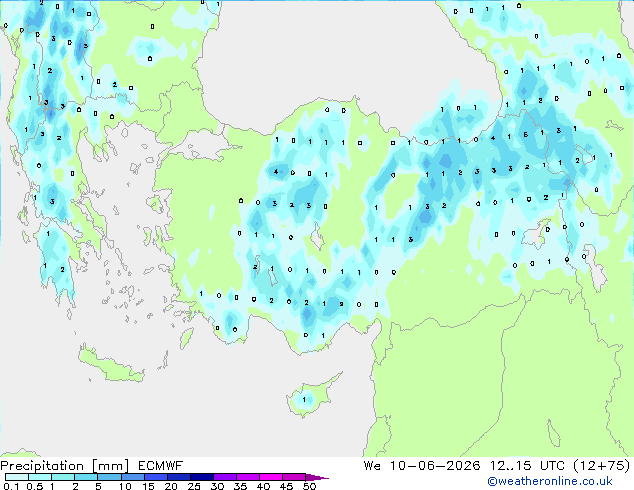Click the 2 to 5 mm legend swatch
Image resolution: width=634 pixels, height=490 pixels.
(x=86, y=477)
